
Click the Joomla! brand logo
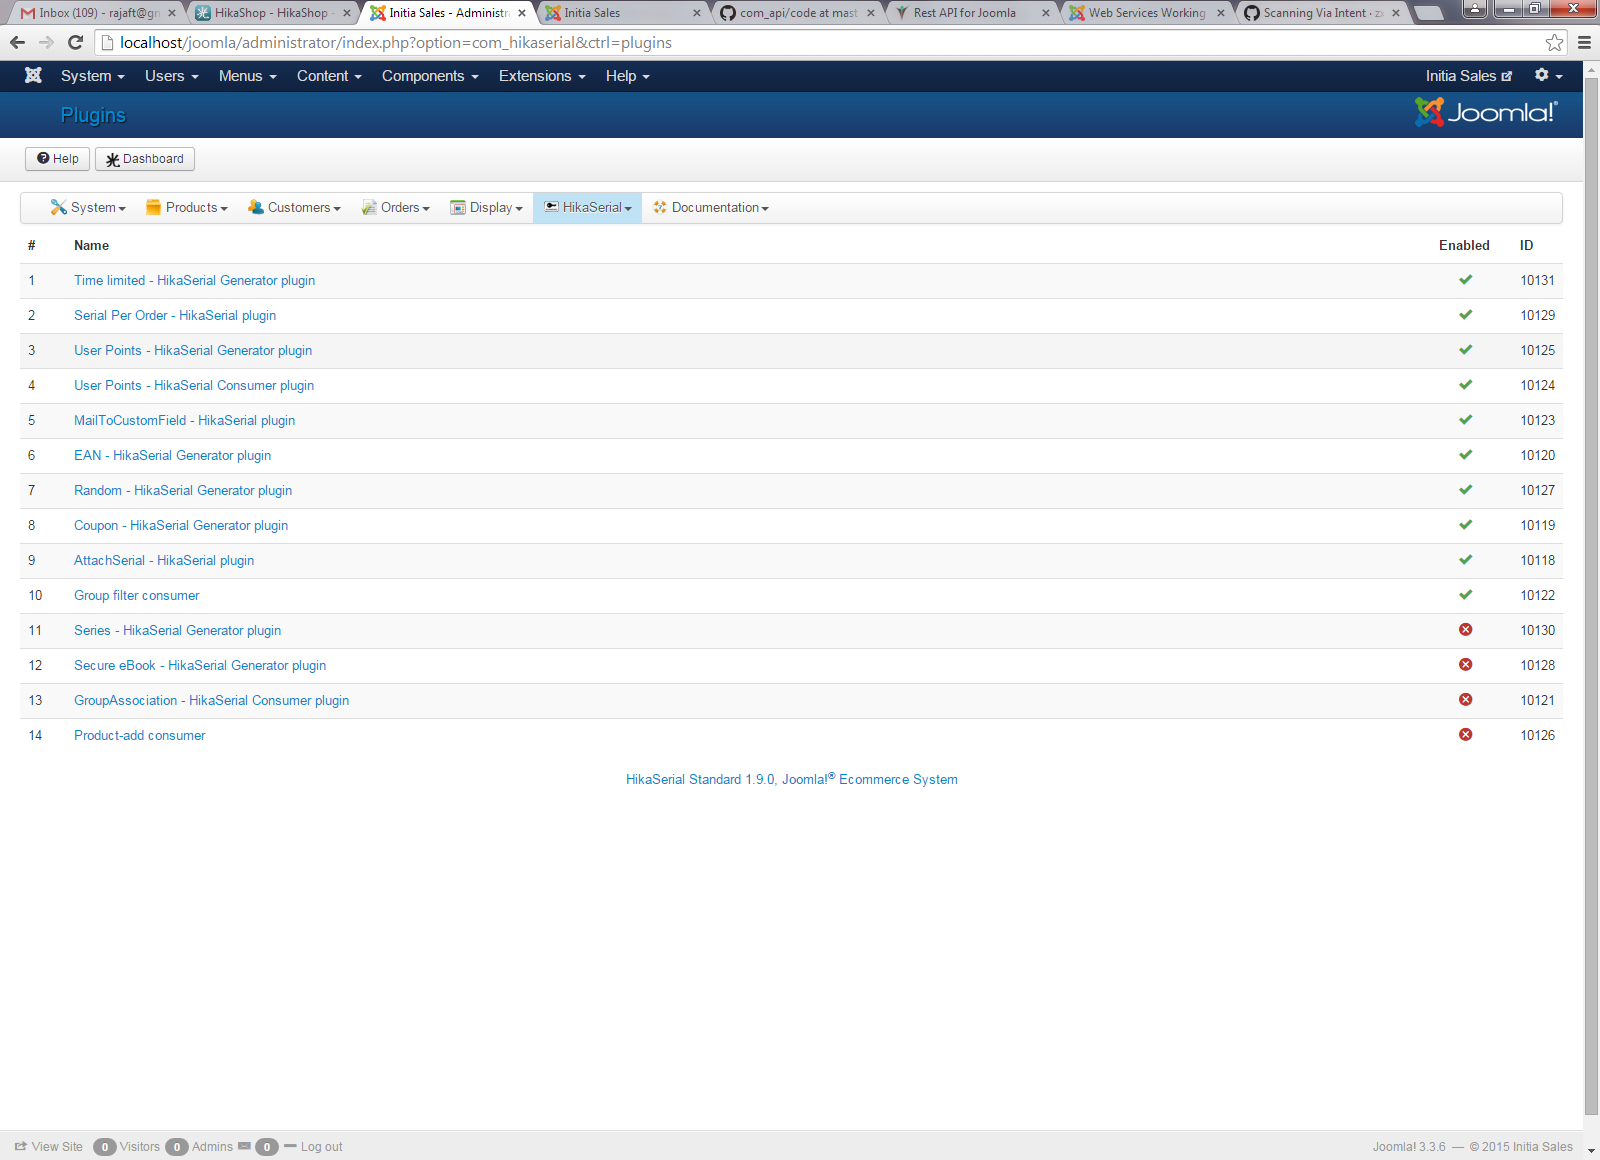(1486, 112)
